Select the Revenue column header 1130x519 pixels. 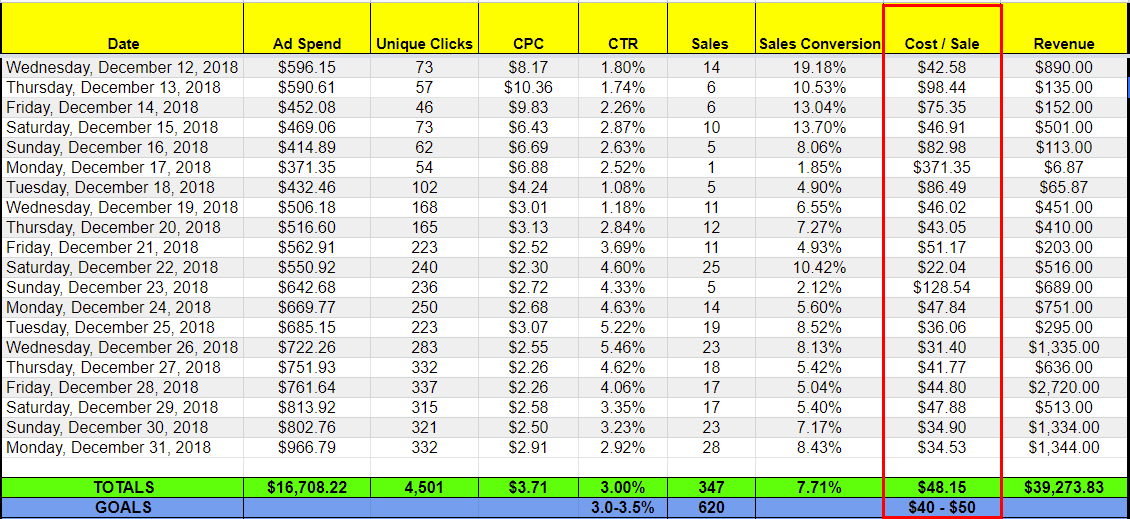[x=1064, y=30]
